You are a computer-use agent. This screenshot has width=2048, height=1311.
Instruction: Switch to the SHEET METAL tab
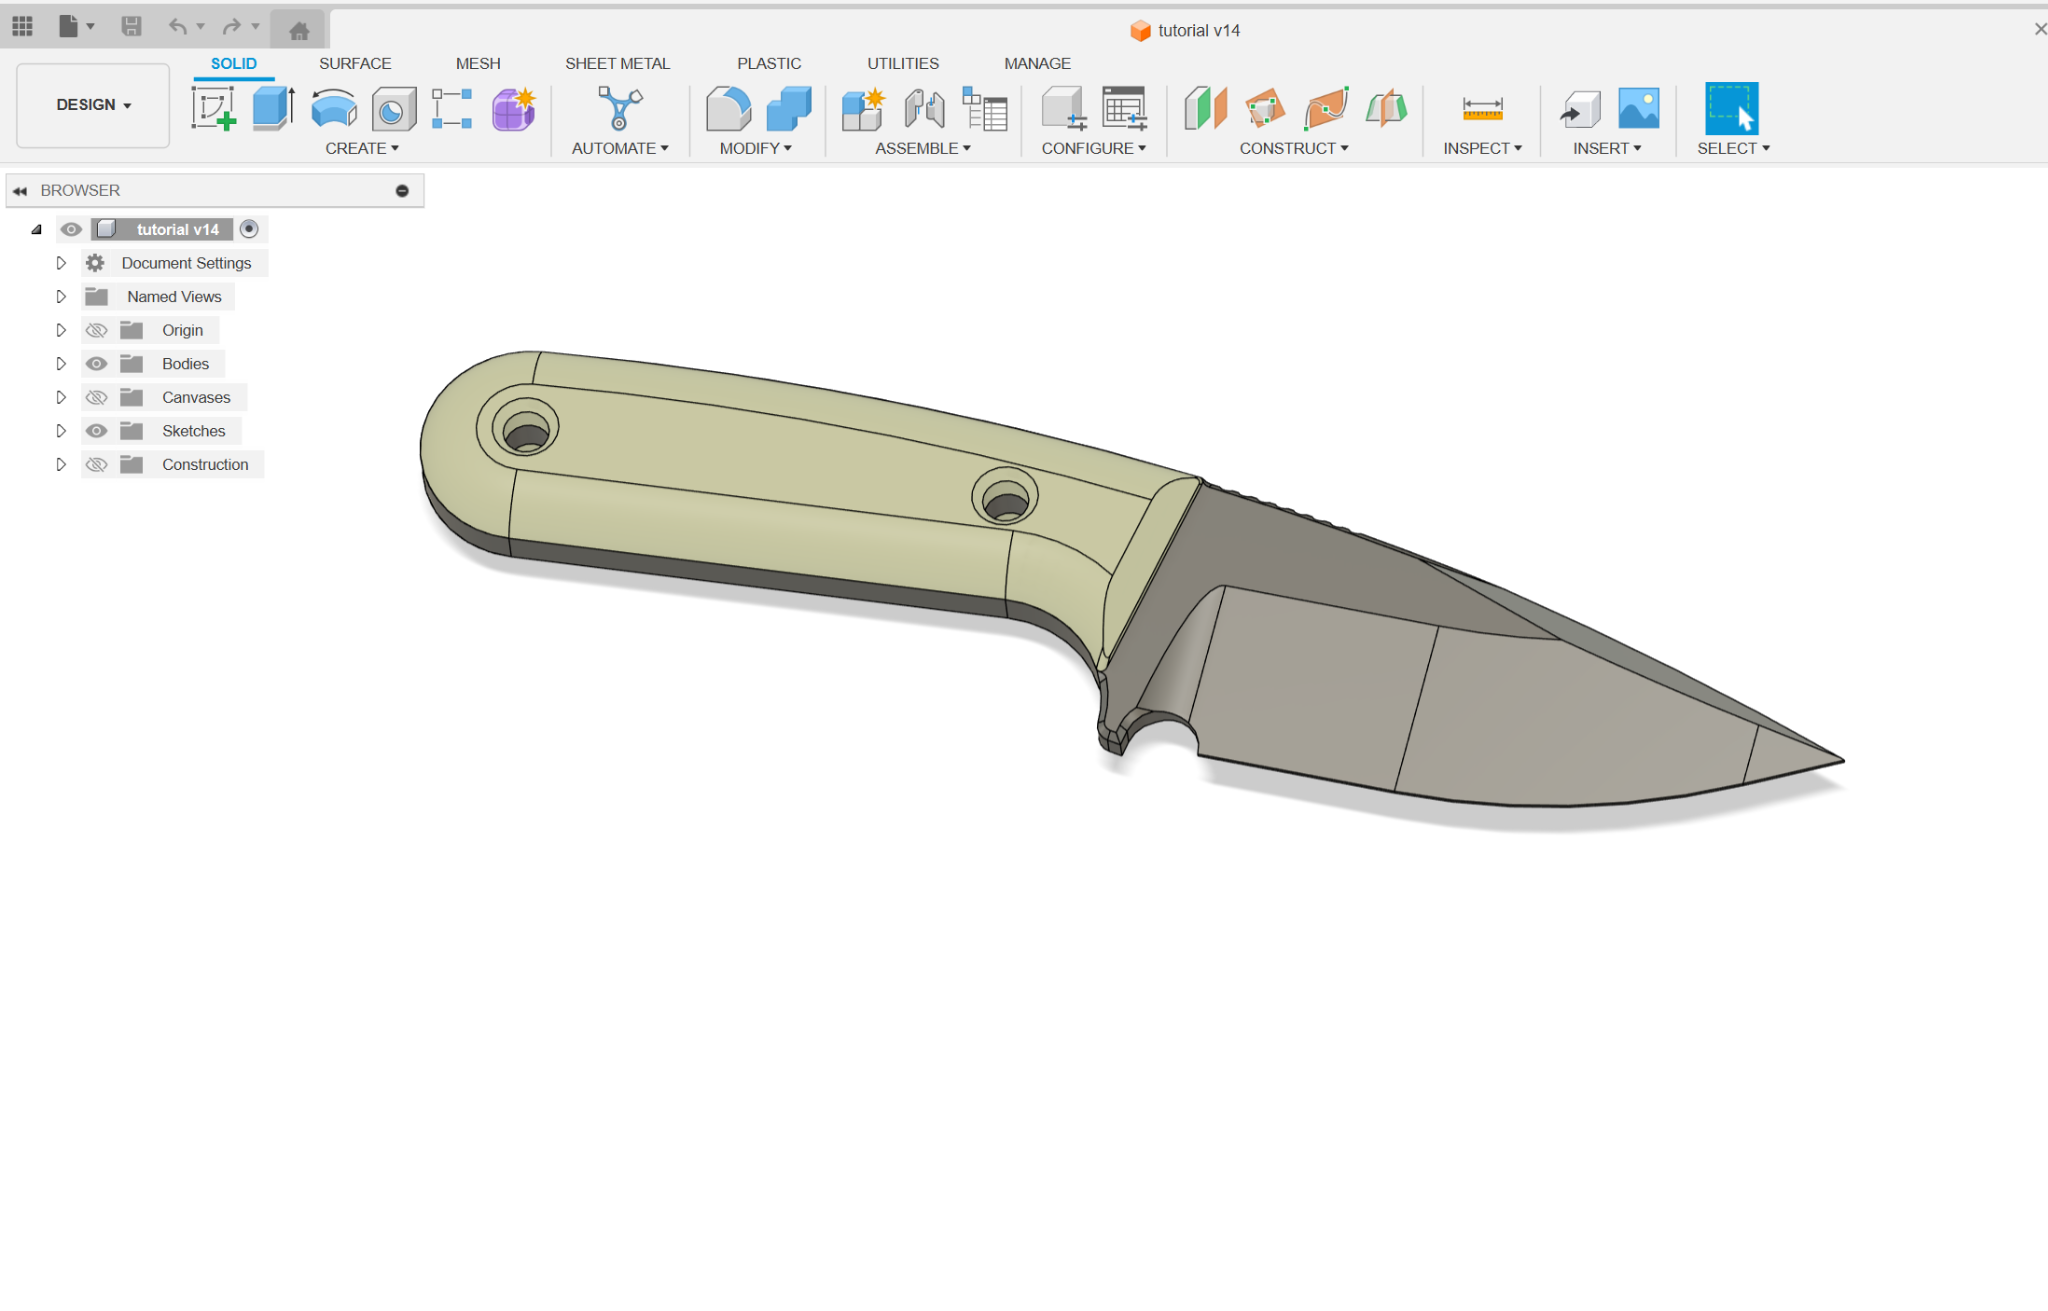617,63
